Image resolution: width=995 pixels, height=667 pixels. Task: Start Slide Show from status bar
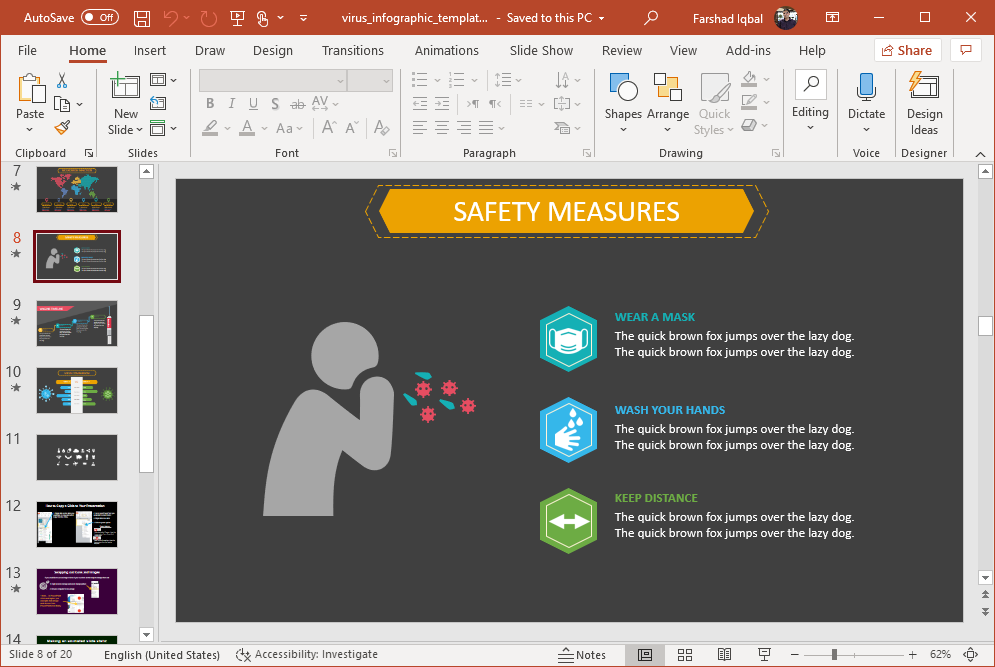(764, 655)
